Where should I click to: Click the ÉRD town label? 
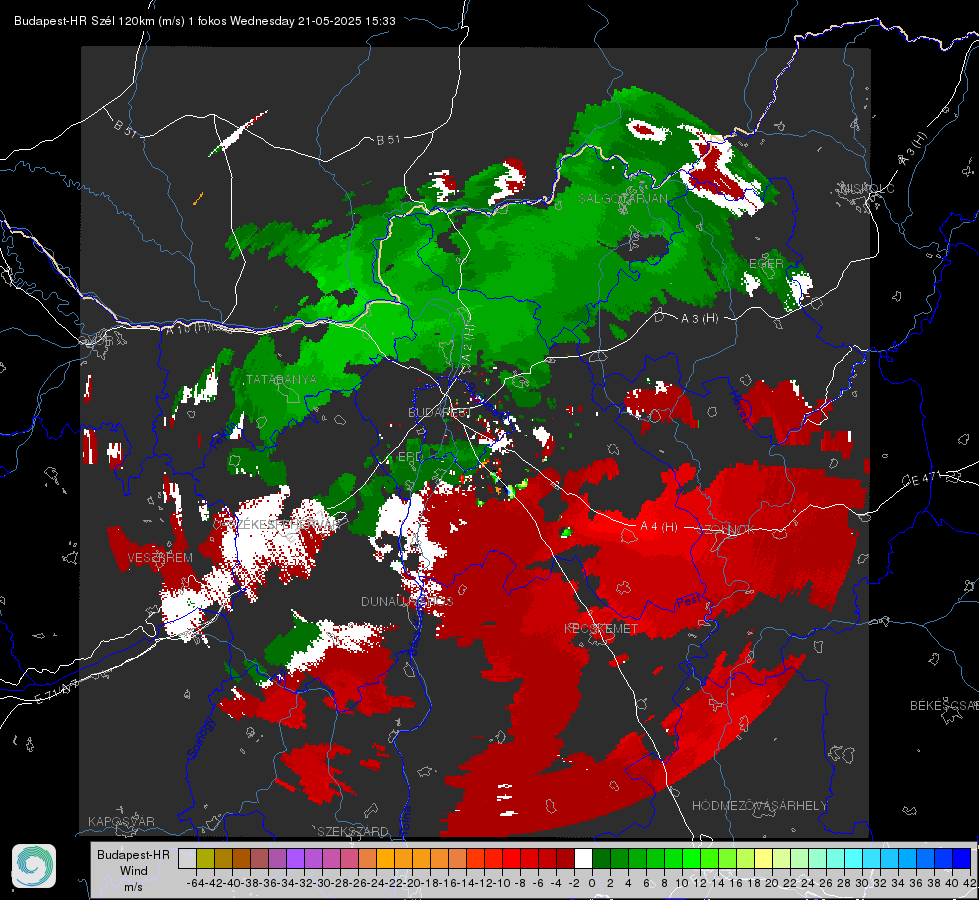[410, 457]
